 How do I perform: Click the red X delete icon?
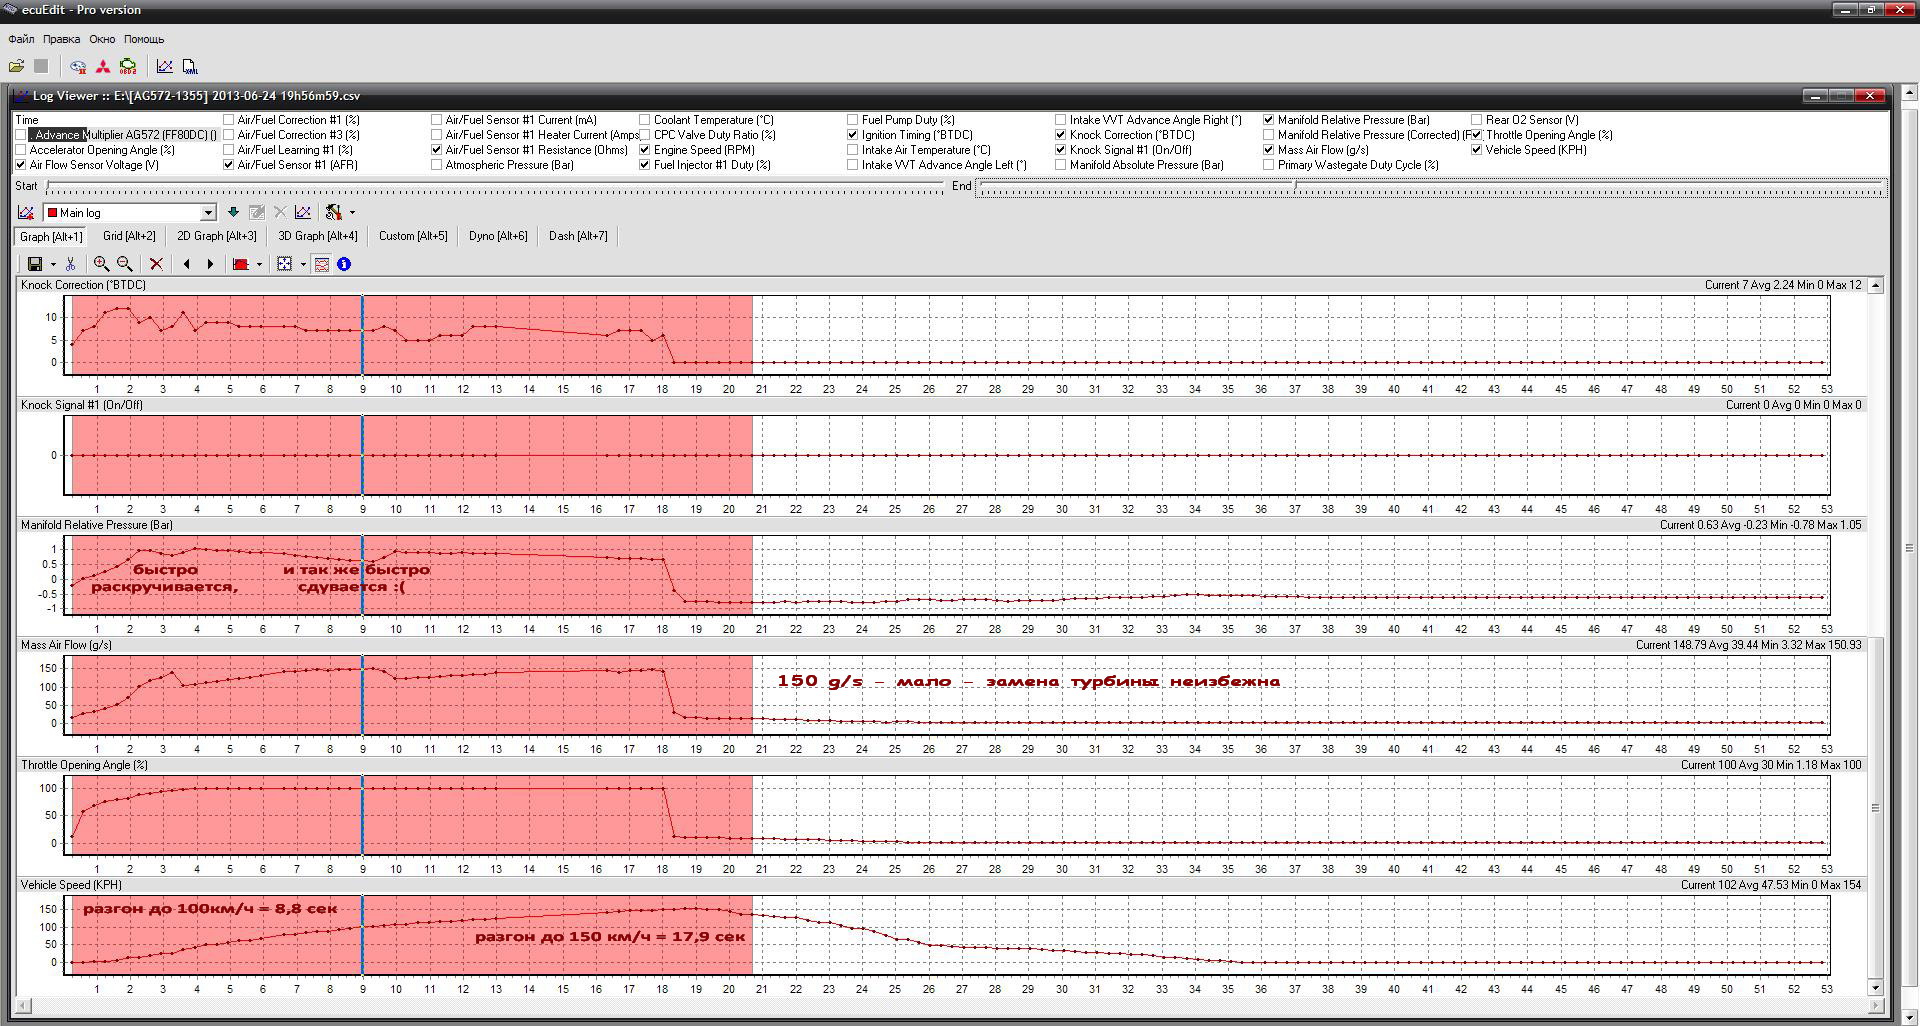click(x=156, y=264)
